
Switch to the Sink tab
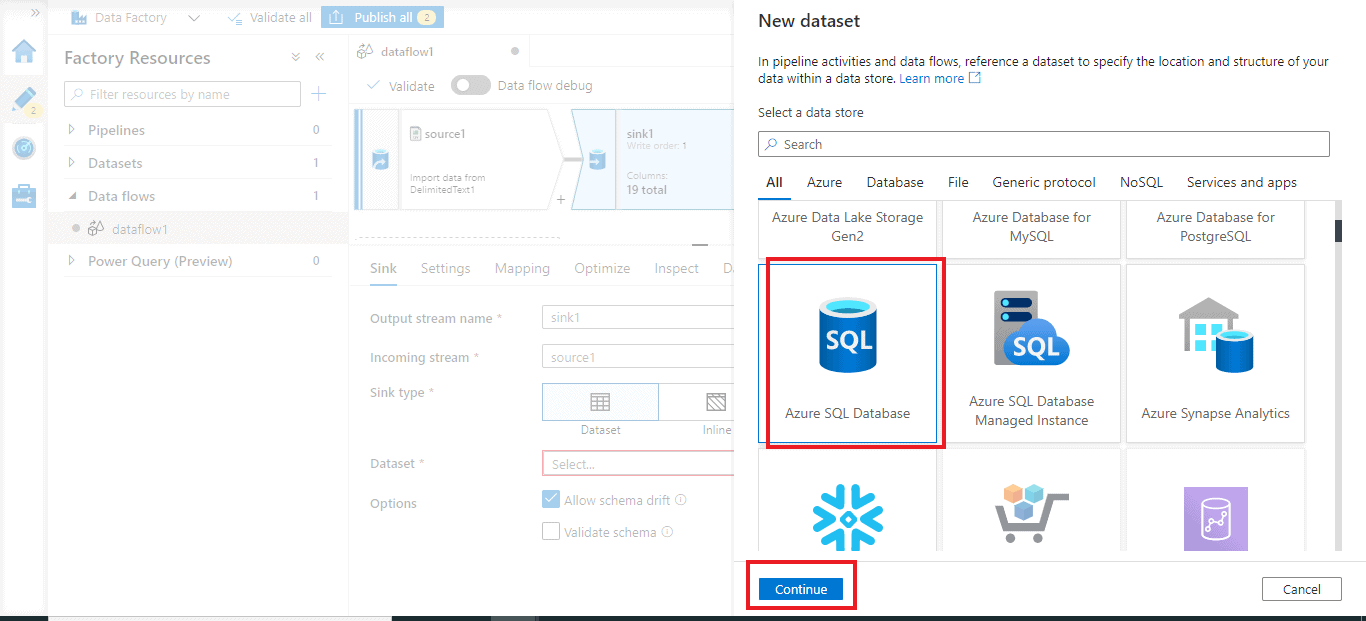[383, 268]
